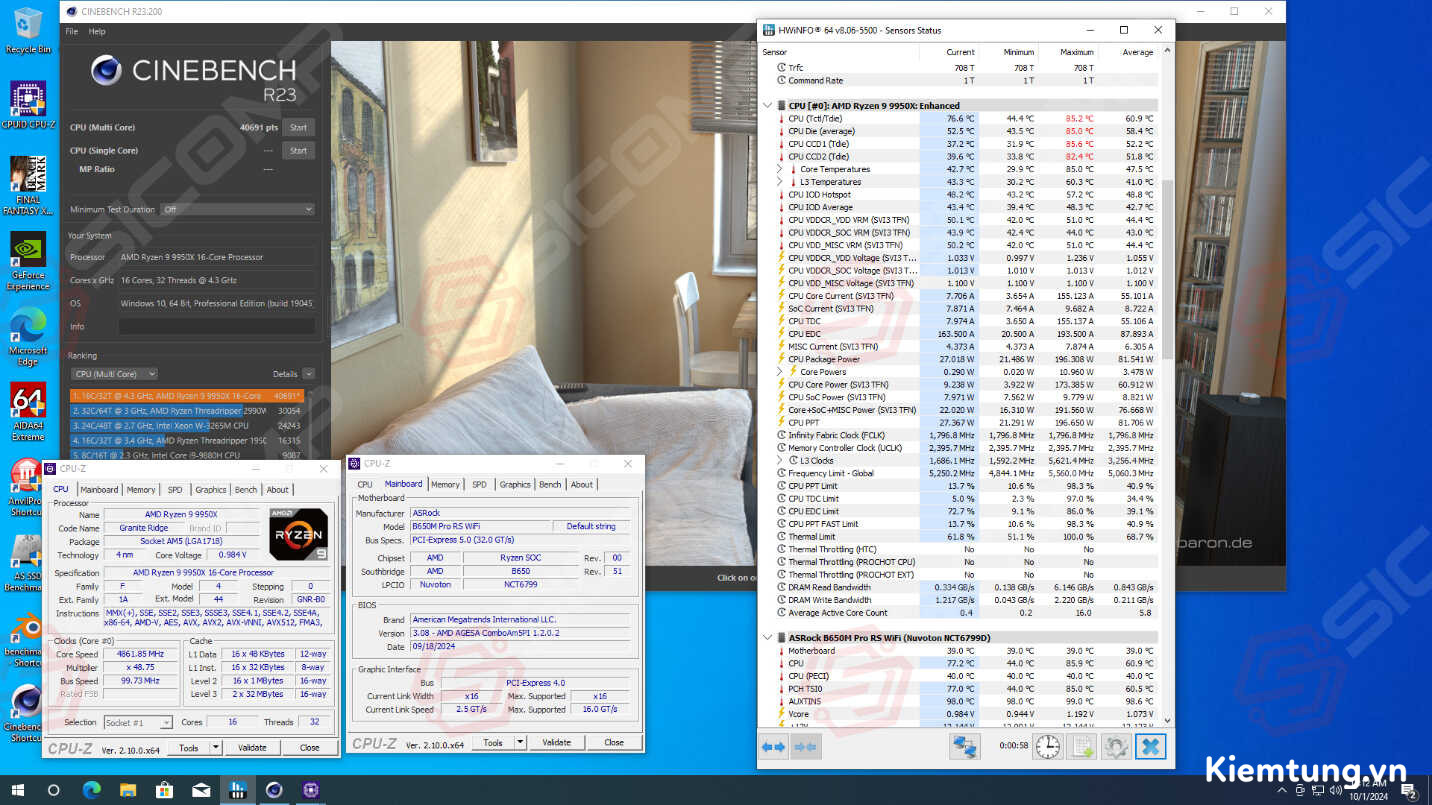Screen dimensions: 1432x805
Task: Open the Windows Start menu
Action: click(x=17, y=790)
